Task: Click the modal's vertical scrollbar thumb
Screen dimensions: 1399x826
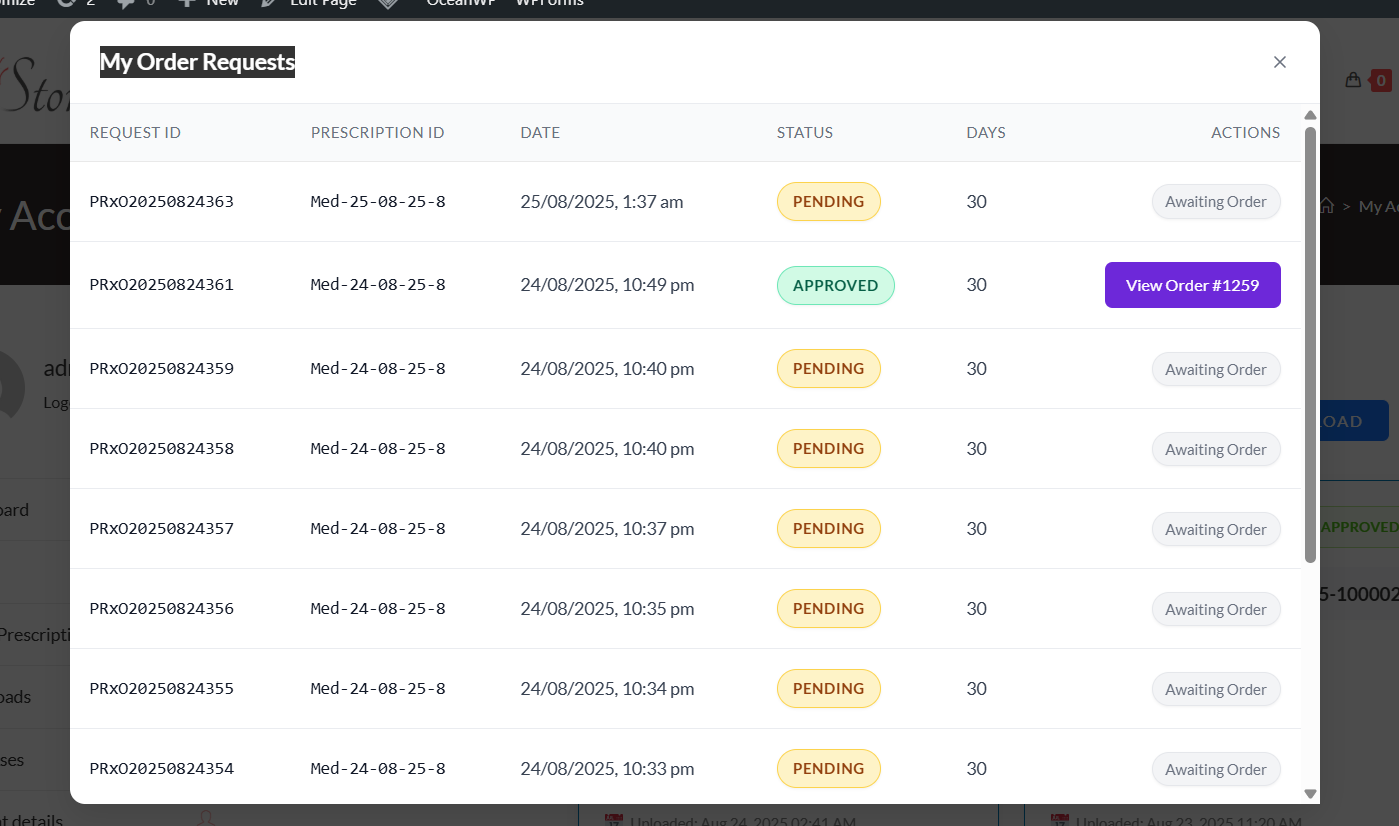Action: click(1310, 340)
